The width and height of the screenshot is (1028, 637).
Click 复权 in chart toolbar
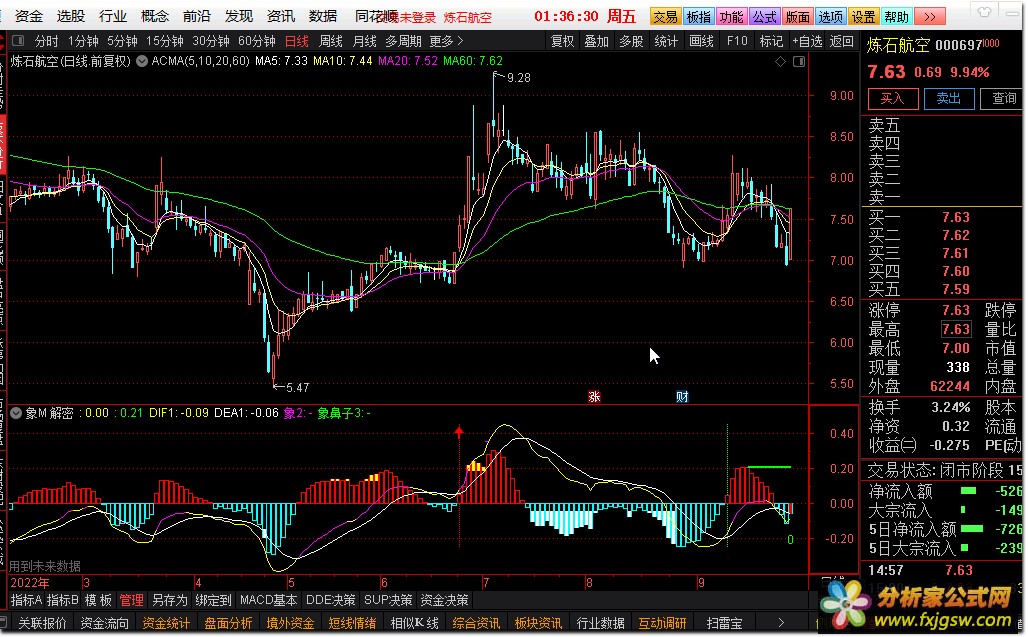click(562, 41)
